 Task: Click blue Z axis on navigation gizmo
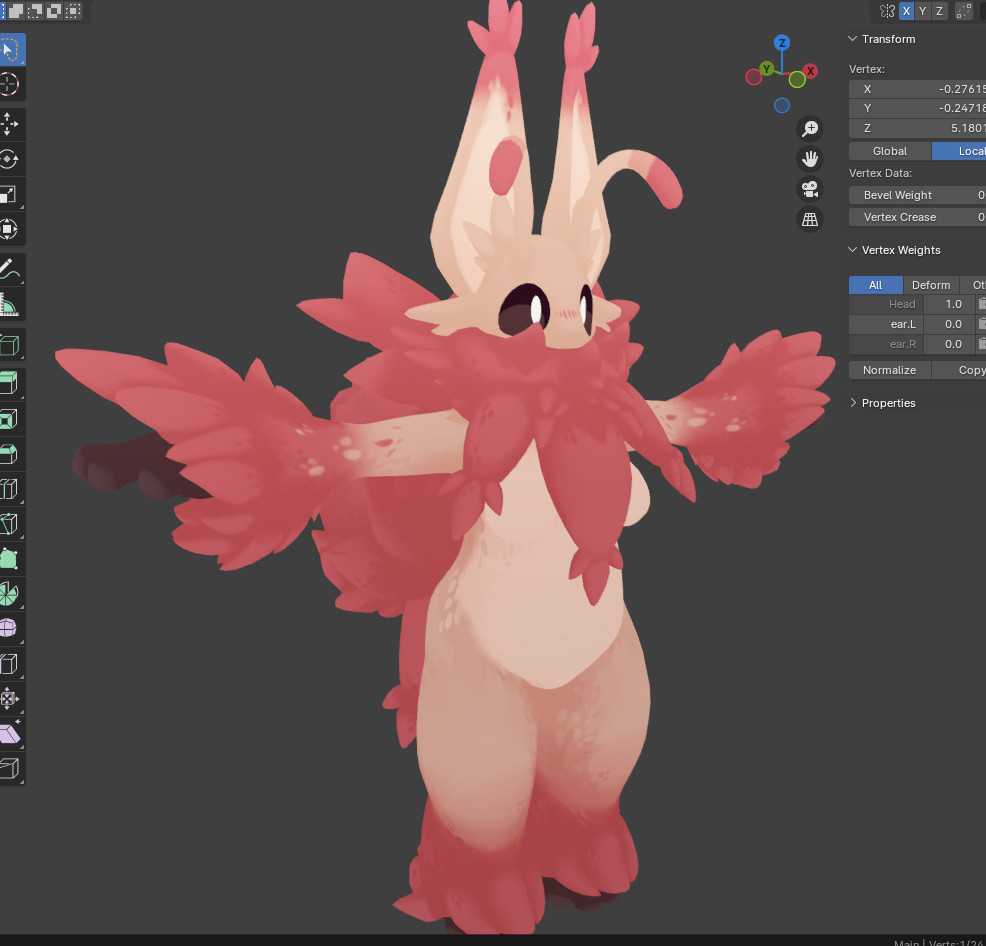782,43
